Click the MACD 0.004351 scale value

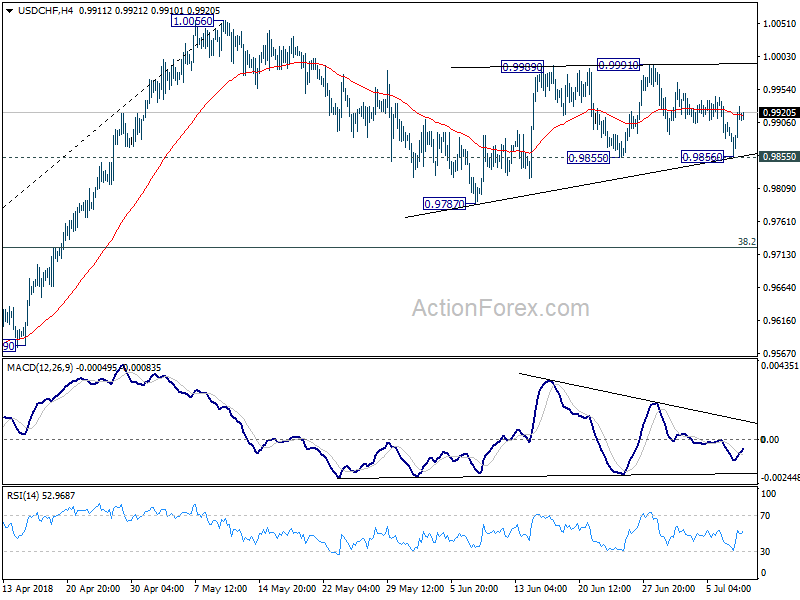click(x=779, y=366)
